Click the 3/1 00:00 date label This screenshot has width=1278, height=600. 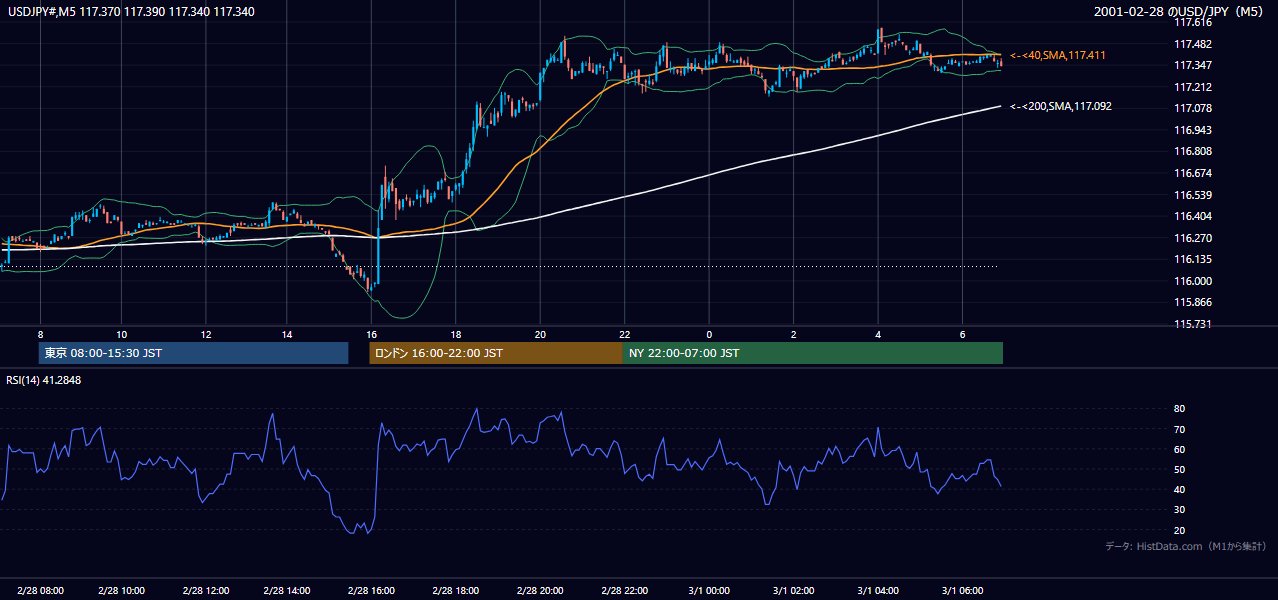point(709,590)
